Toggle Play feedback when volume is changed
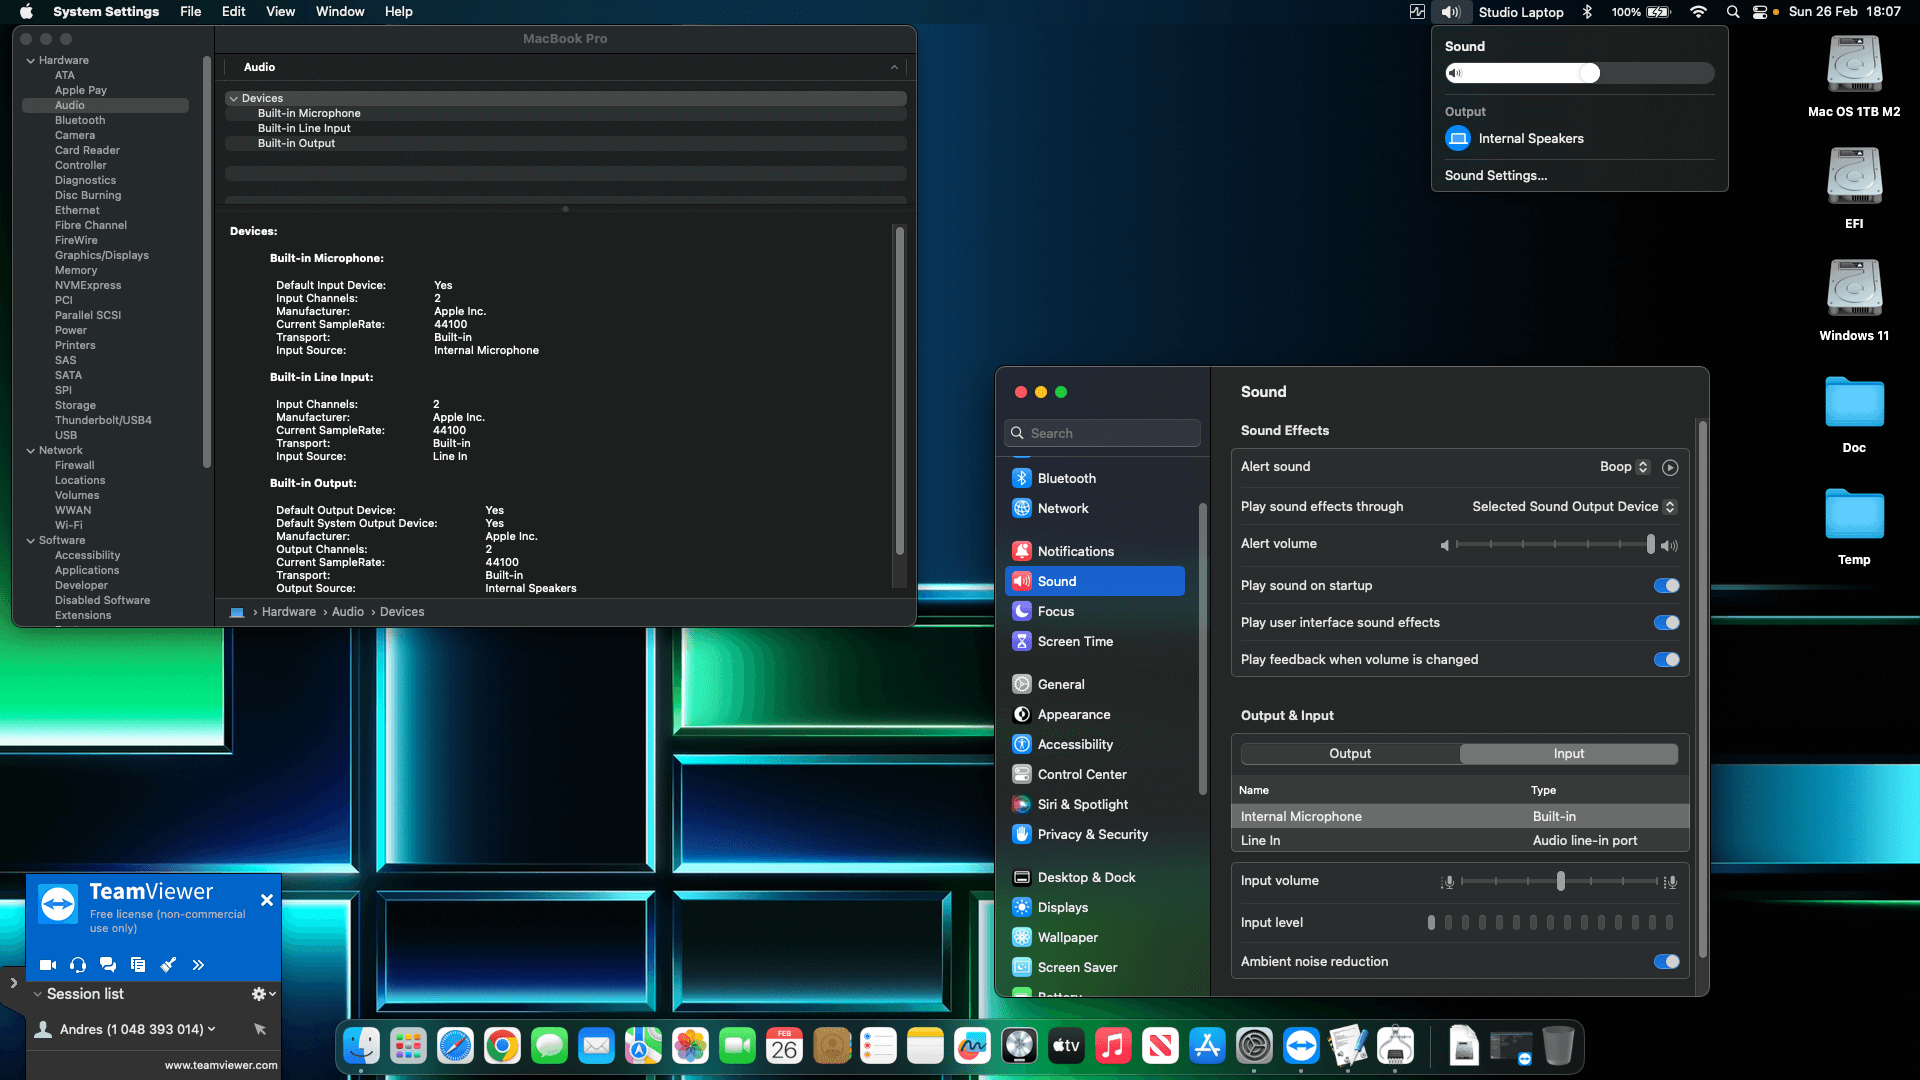This screenshot has height=1080, width=1920. pos(1667,660)
